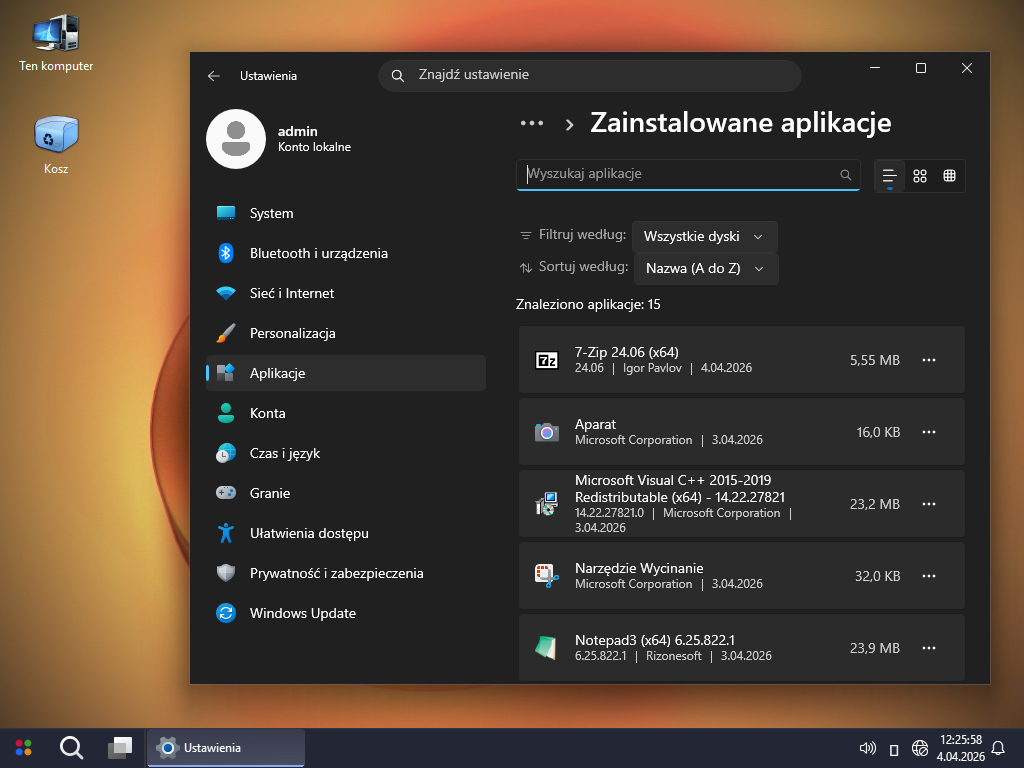Open the Windows Update section
Screen dimensions: 1024x768
pyautogui.click(x=302, y=613)
